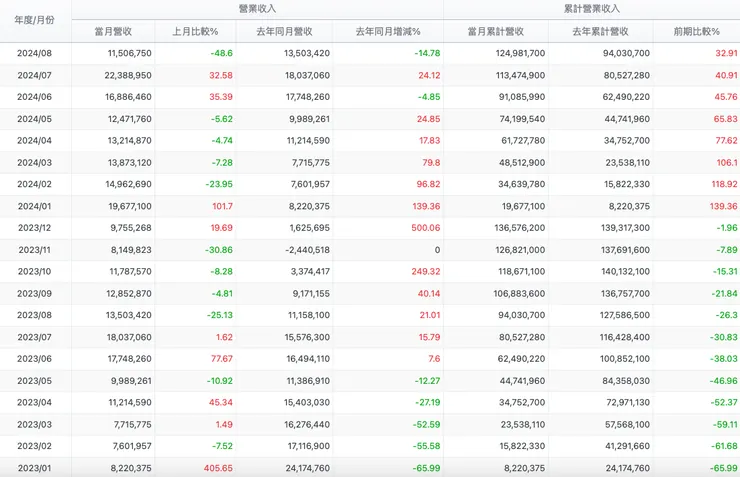740x477 pixels.
Task: Click last-year cumulative value 140,132,100
Action: point(625,272)
